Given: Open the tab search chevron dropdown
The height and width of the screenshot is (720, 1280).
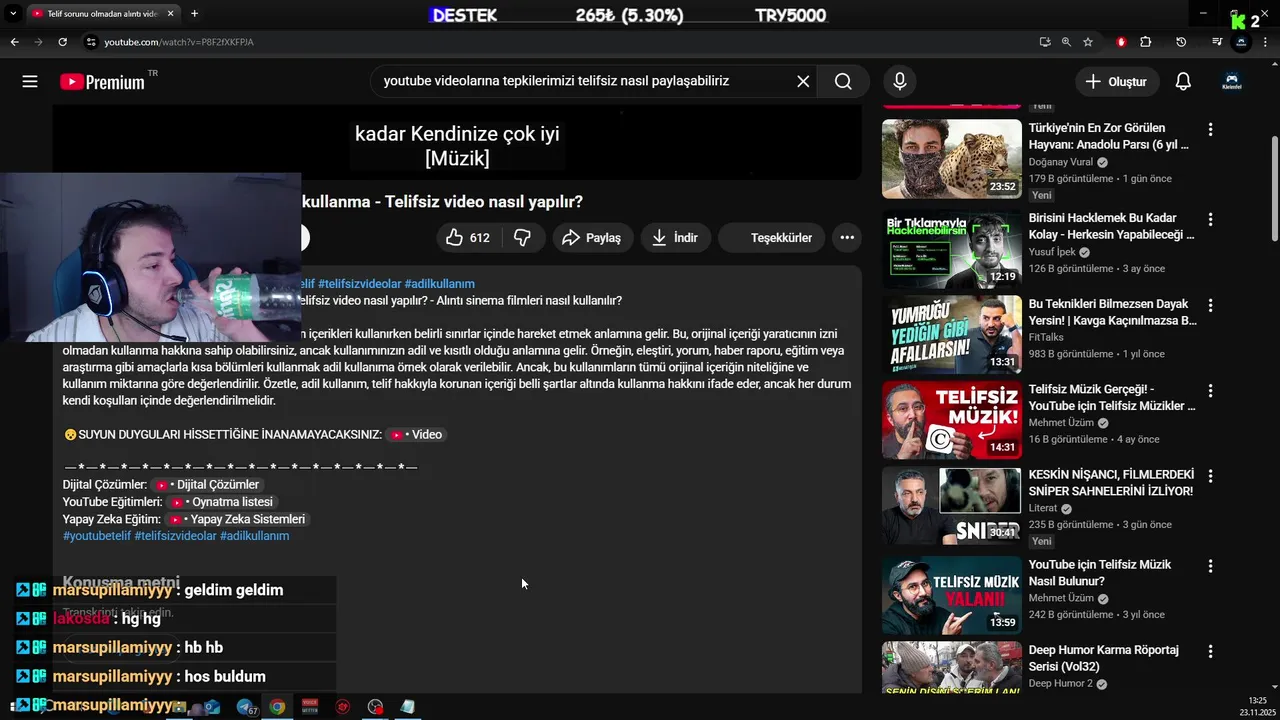Looking at the screenshot, I should coord(13,13).
